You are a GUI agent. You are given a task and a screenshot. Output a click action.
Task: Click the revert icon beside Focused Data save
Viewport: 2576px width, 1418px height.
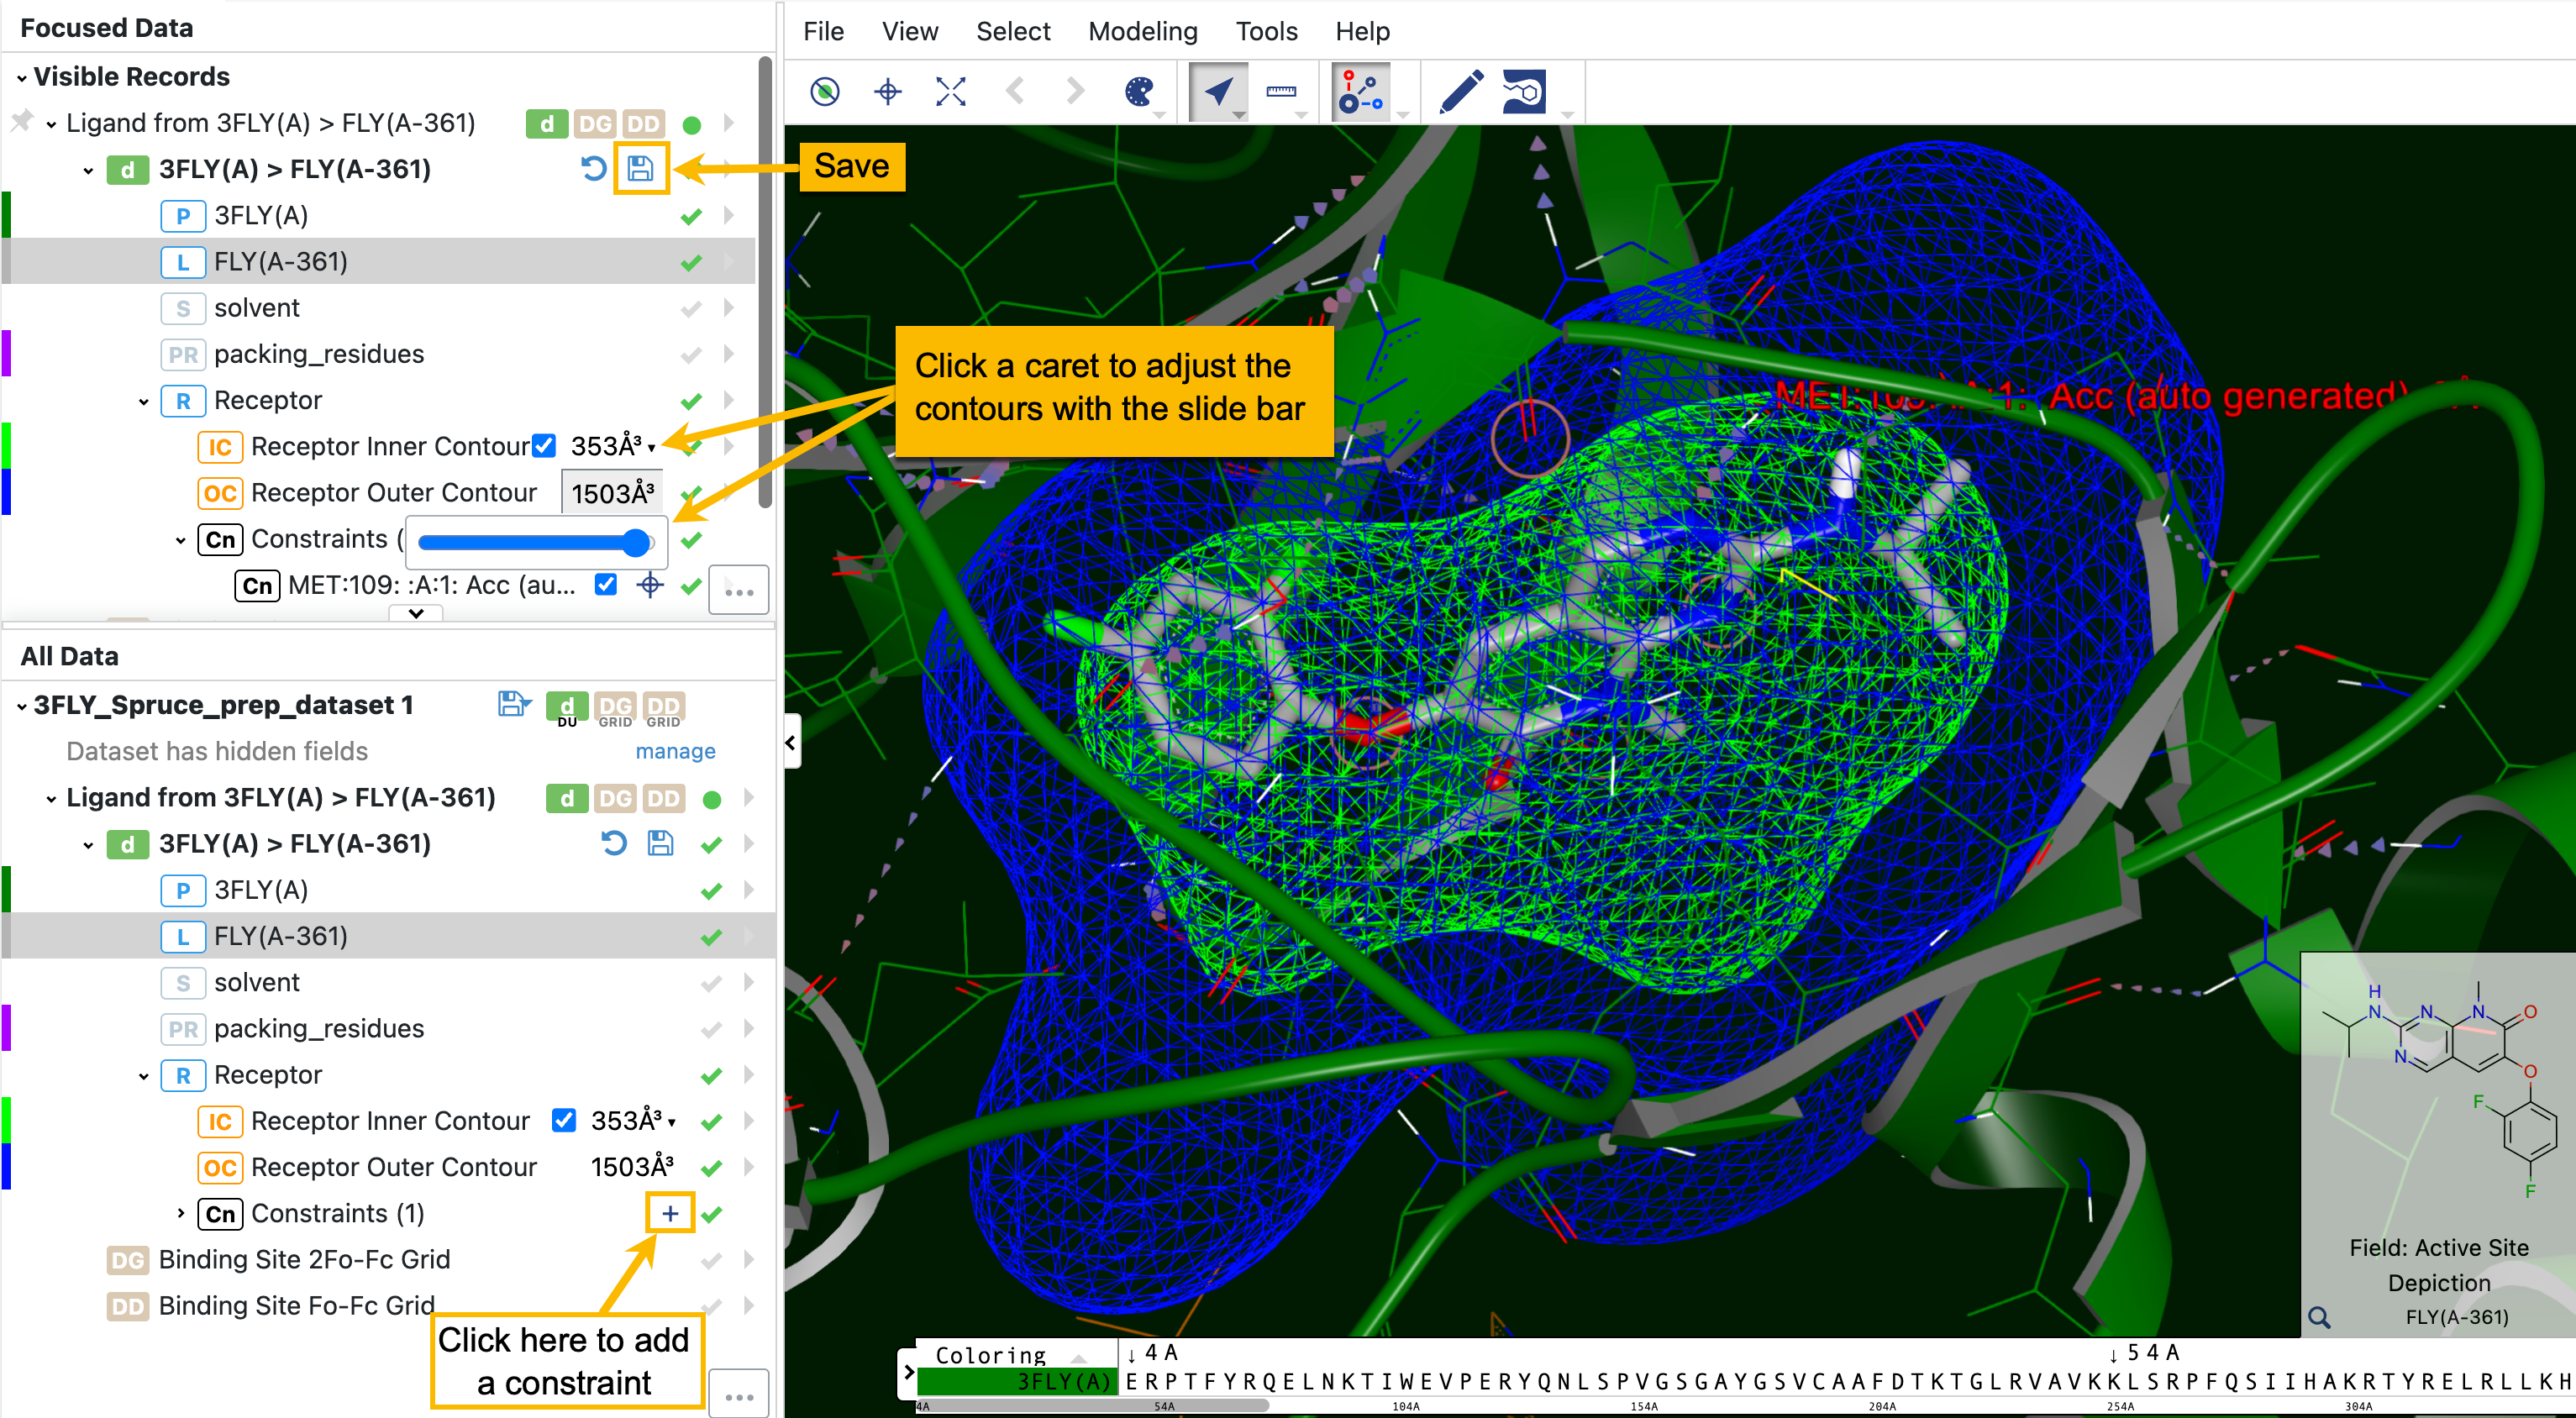click(594, 169)
